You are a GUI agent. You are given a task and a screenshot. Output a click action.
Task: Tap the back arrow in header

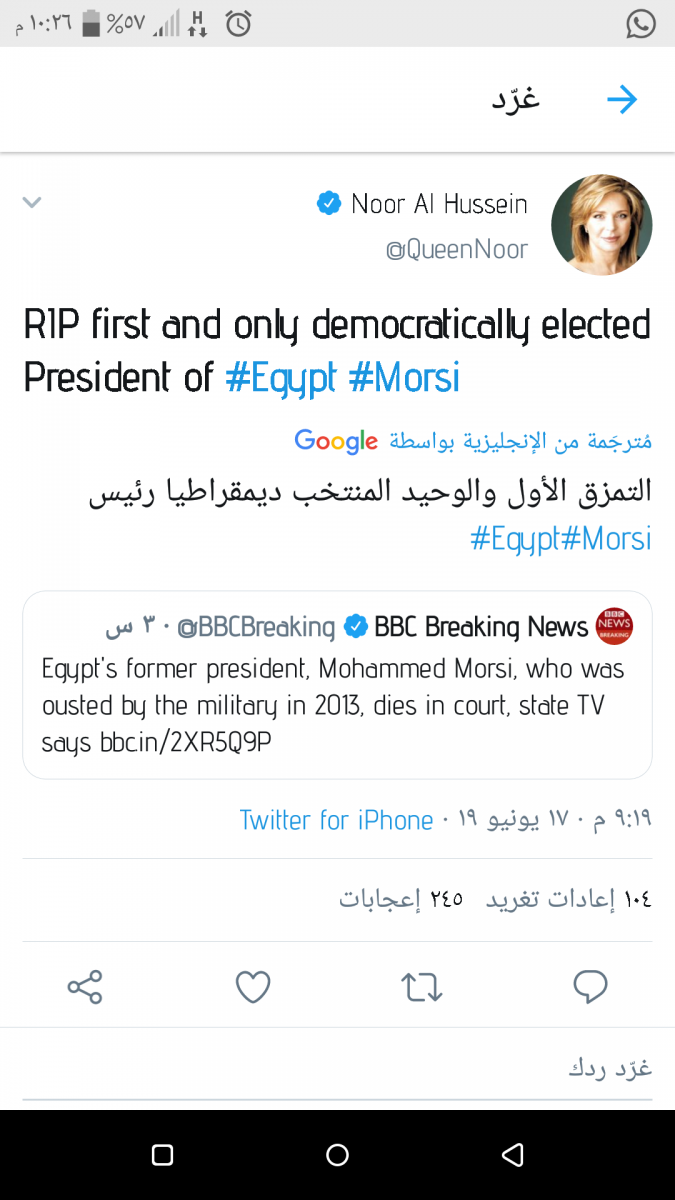[622, 99]
